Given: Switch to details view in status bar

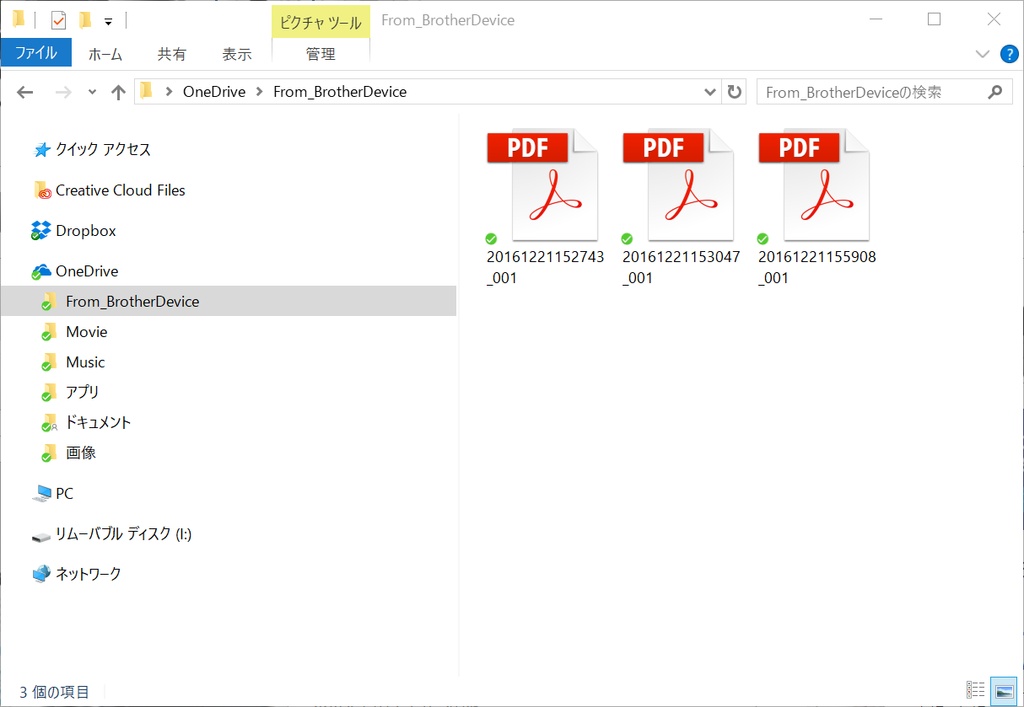Looking at the screenshot, I should tap(976, 689).
